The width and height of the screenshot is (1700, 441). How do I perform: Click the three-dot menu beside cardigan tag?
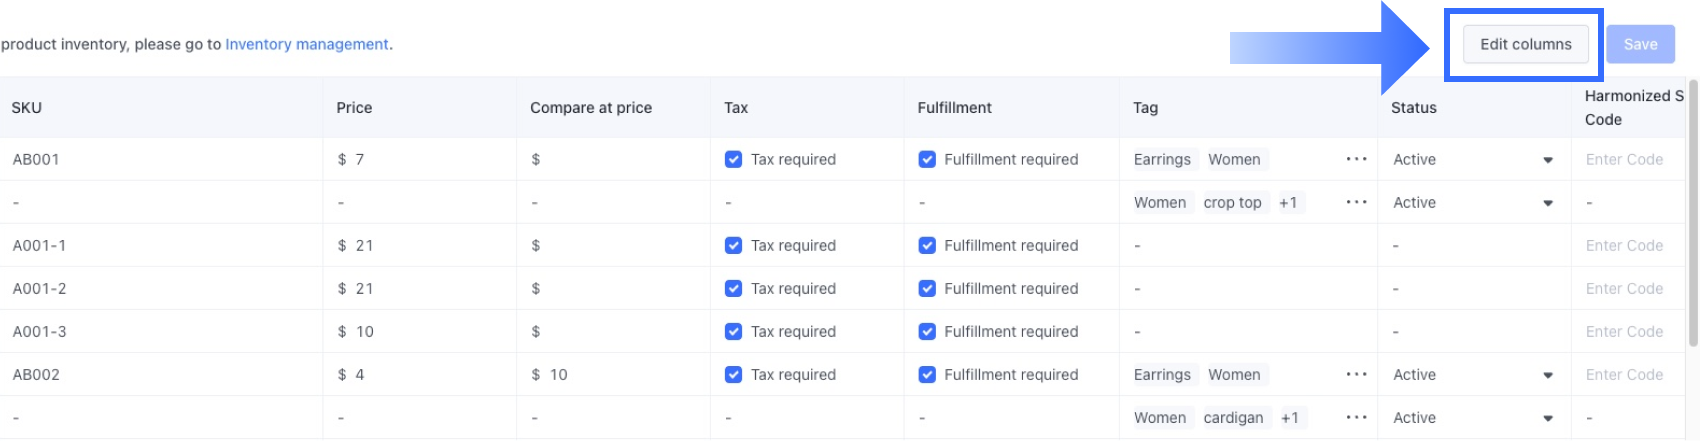[x=1356, y=418]
